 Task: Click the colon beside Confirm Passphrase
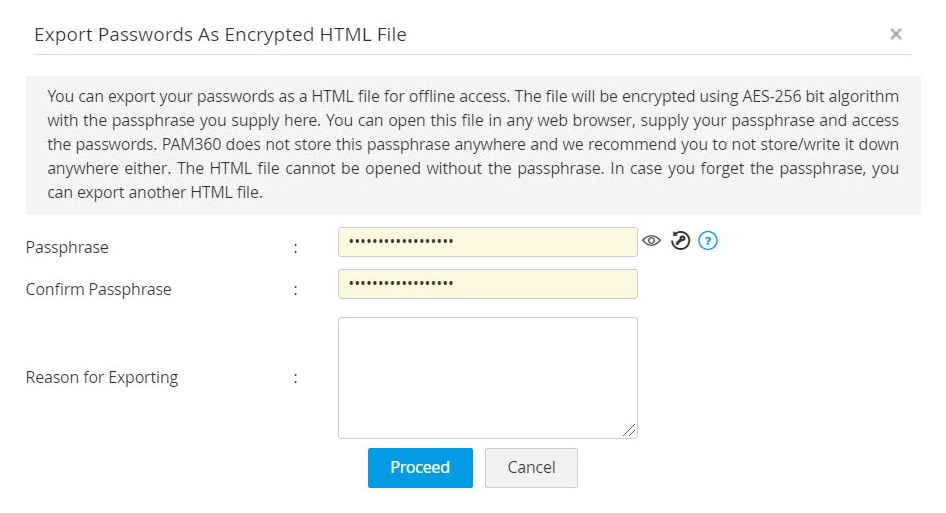pyautogui.click(x=295, y=289)
